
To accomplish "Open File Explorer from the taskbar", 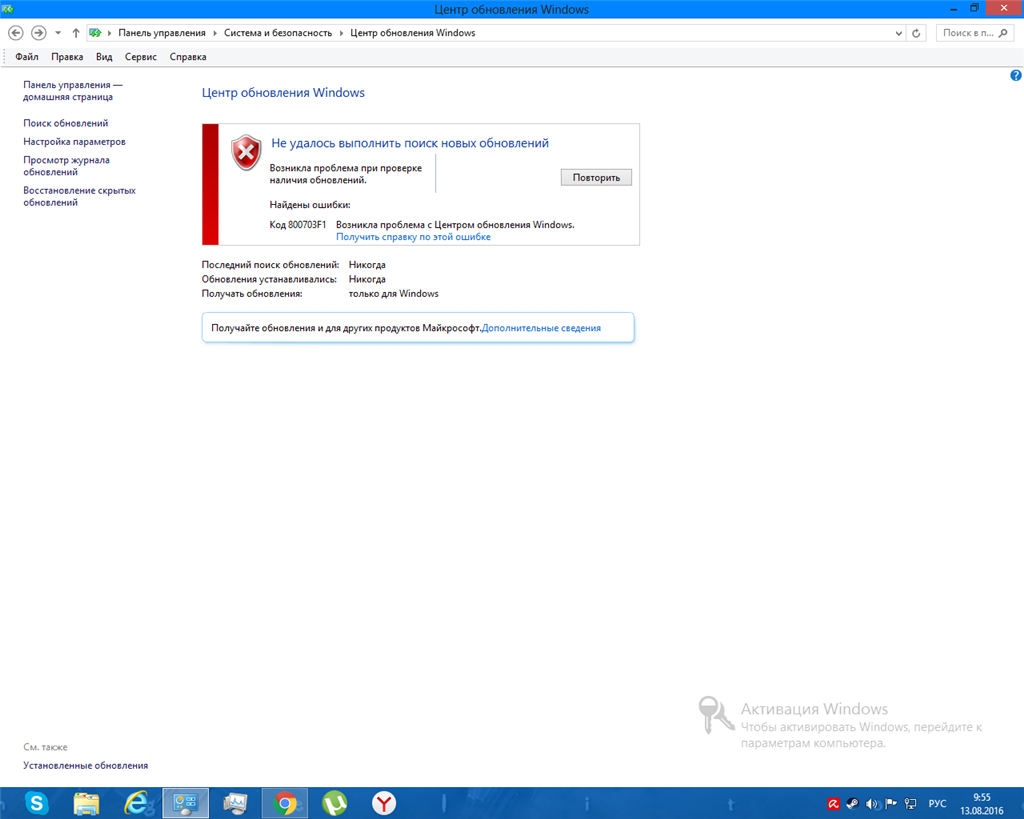I will pyautogui.click(x=86, y=803).
